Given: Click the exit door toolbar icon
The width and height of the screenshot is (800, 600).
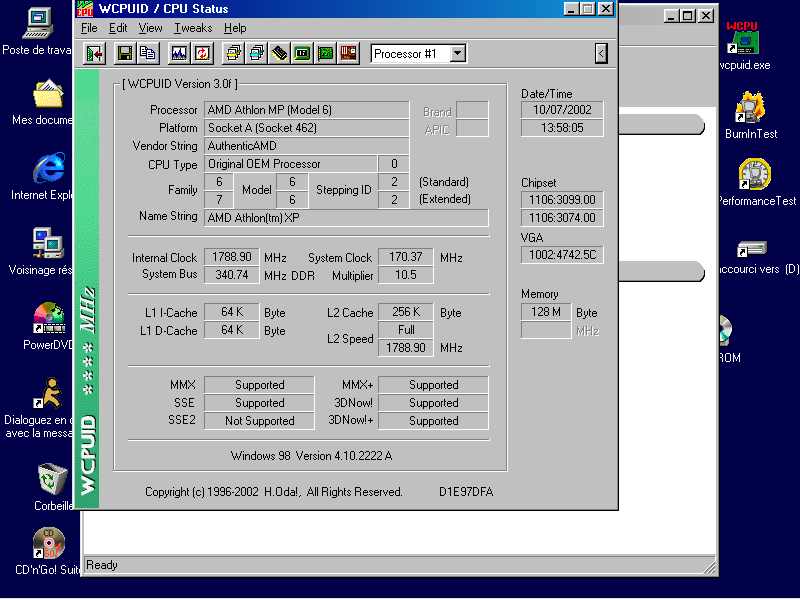Looking at the screenshot, I should 94,53.
